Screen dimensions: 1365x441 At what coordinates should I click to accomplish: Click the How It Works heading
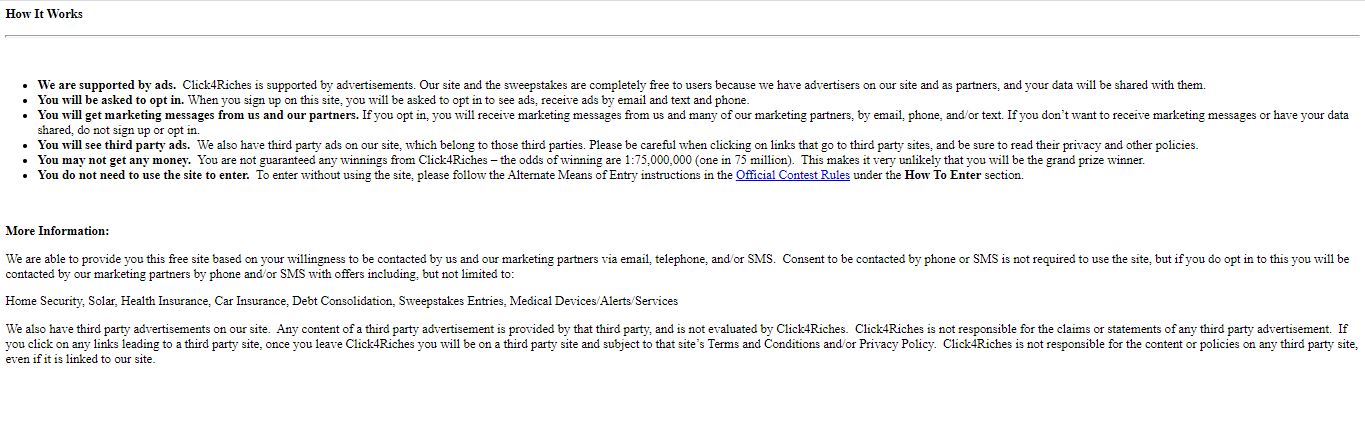44,14
